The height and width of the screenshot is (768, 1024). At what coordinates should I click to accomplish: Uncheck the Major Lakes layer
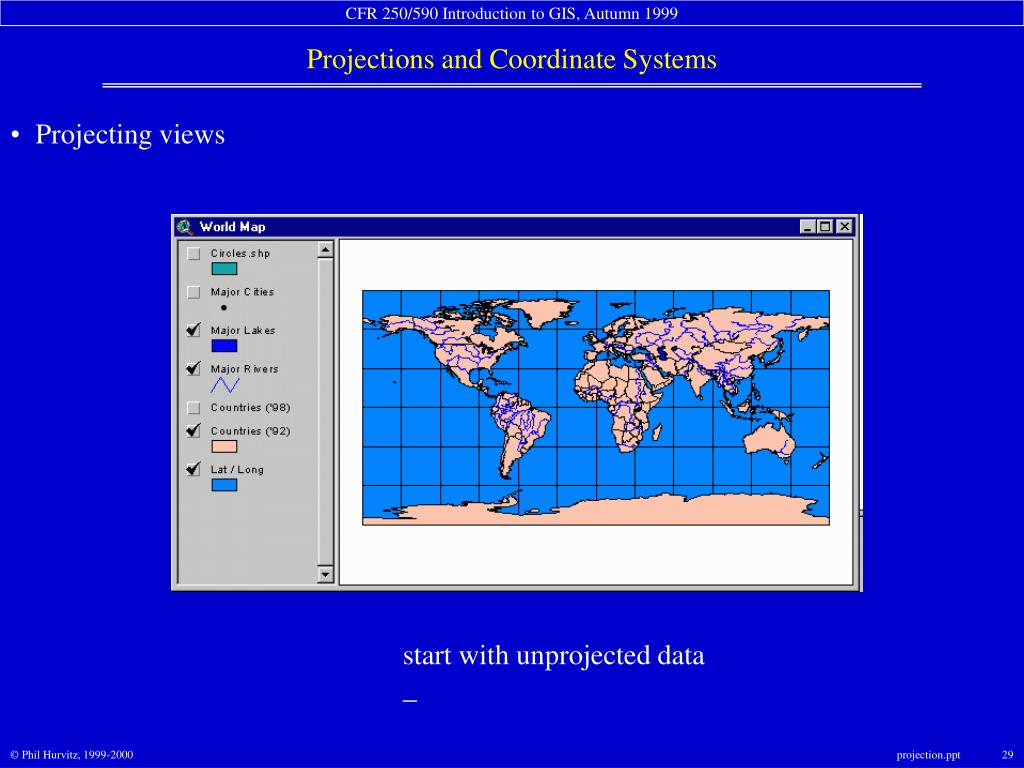pos(193,330)
